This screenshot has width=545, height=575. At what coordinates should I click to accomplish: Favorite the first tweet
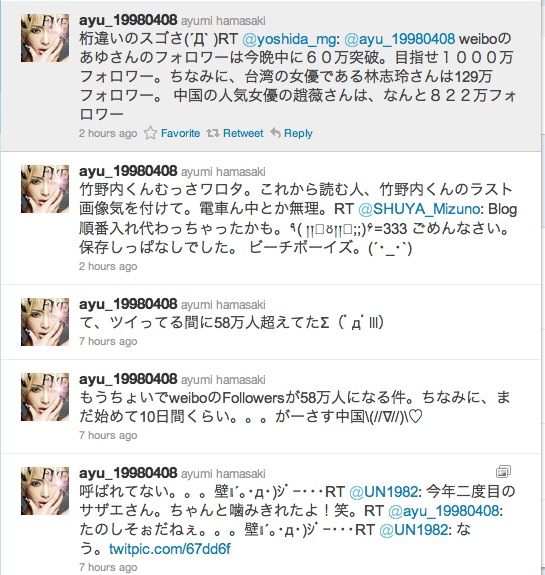pyautogui.click(x=180, y=133)
